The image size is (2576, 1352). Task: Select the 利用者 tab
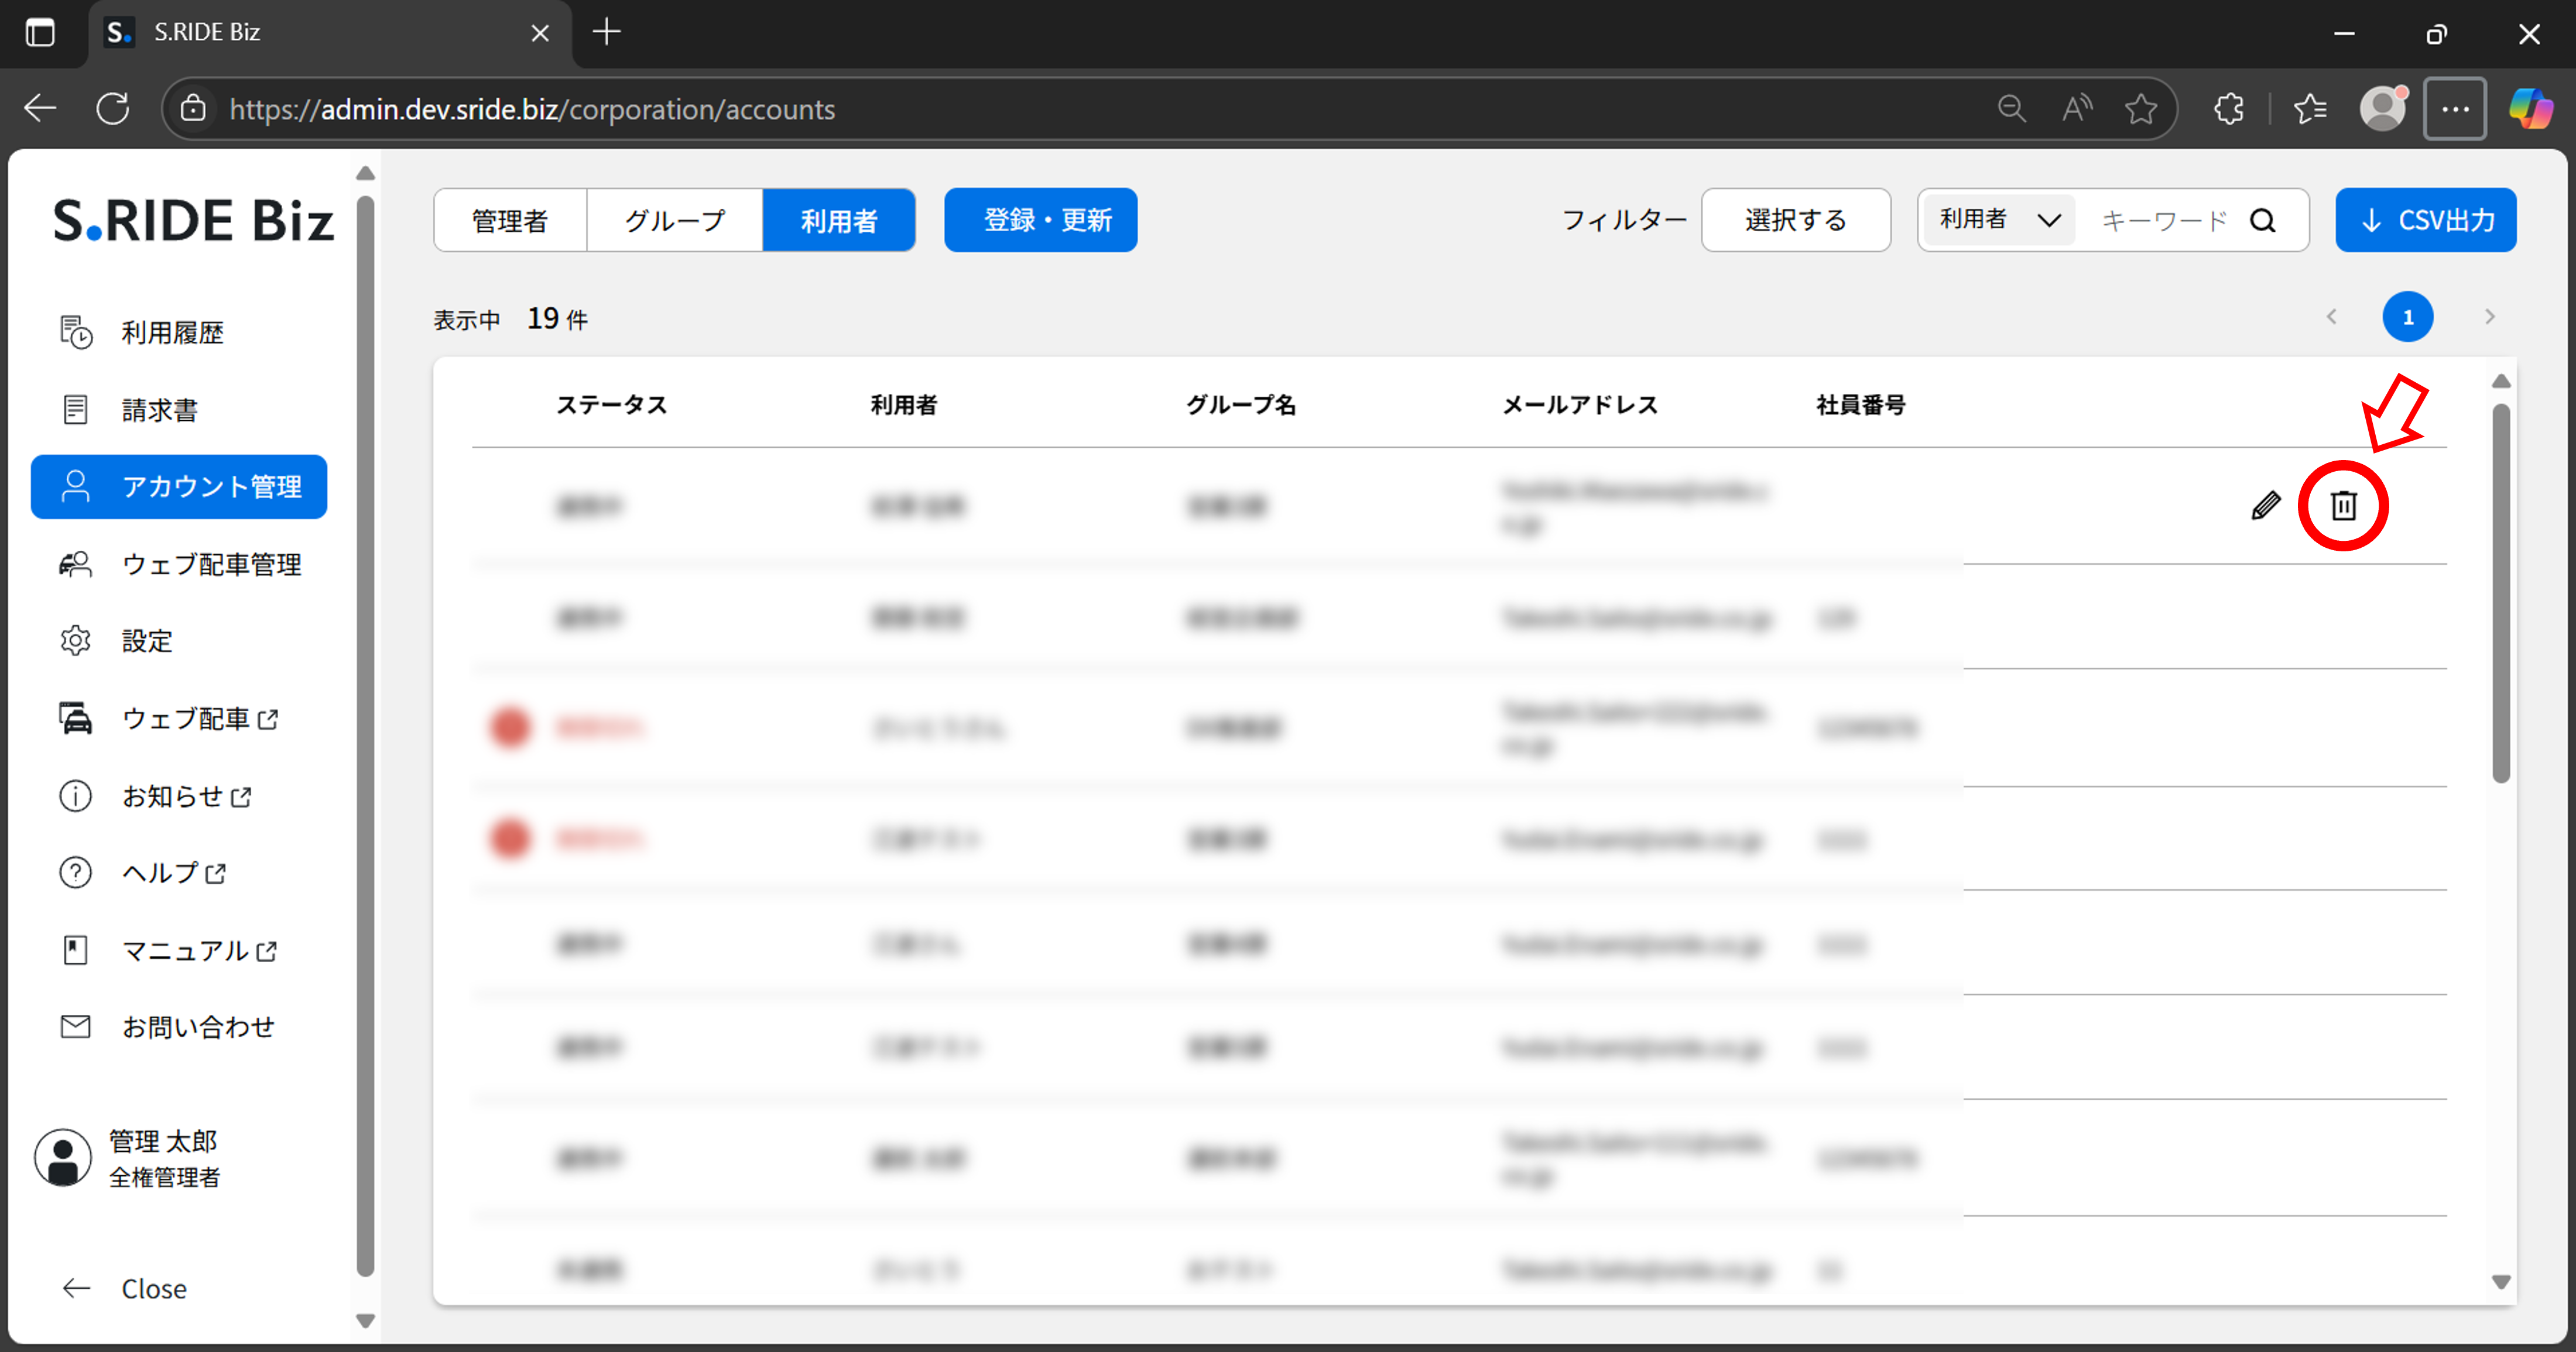tap(839, 220)
